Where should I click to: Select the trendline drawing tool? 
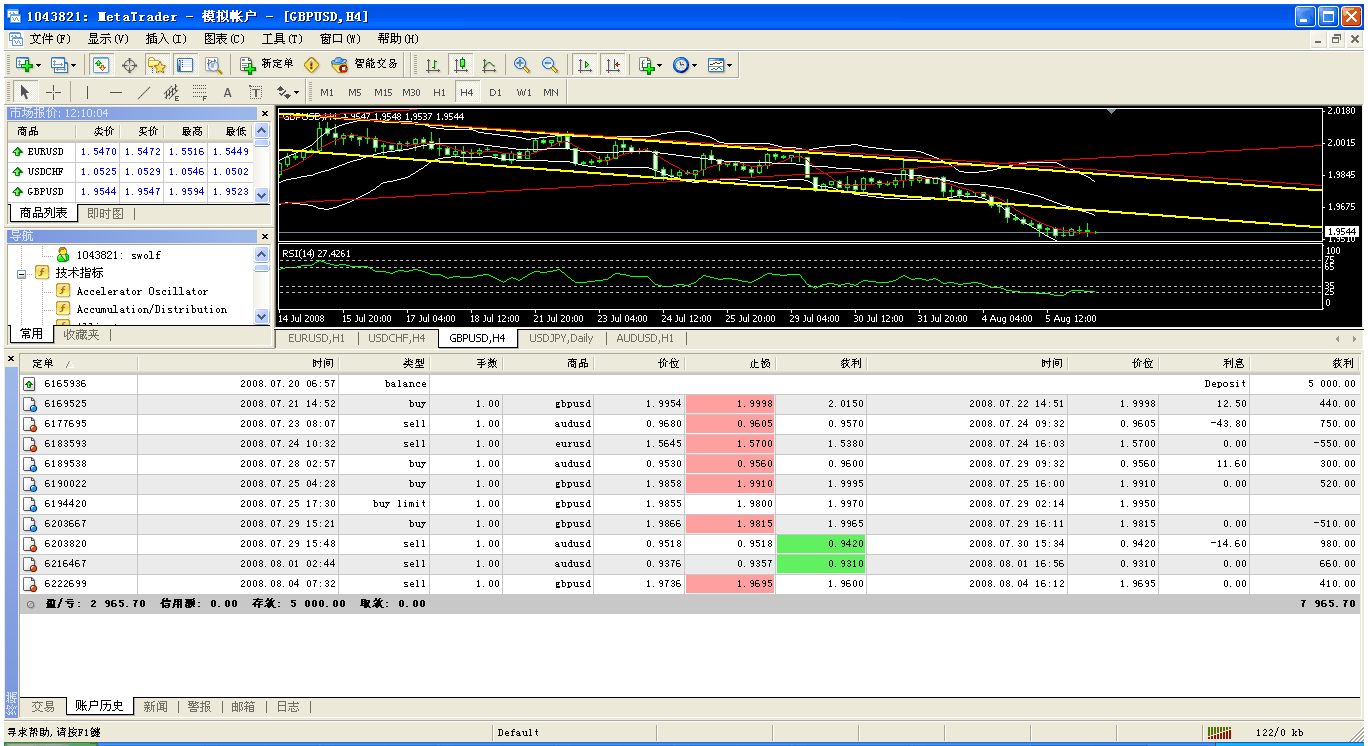tap(143, 92)
